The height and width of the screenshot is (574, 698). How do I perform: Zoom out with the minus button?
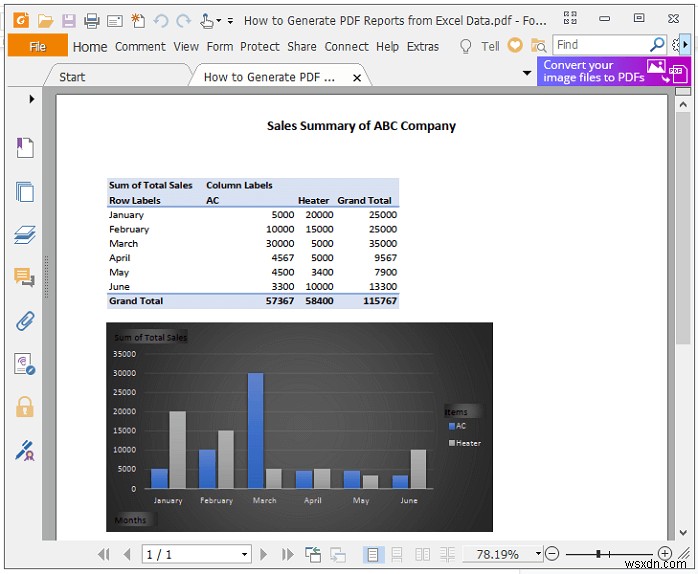click(552, 554)
